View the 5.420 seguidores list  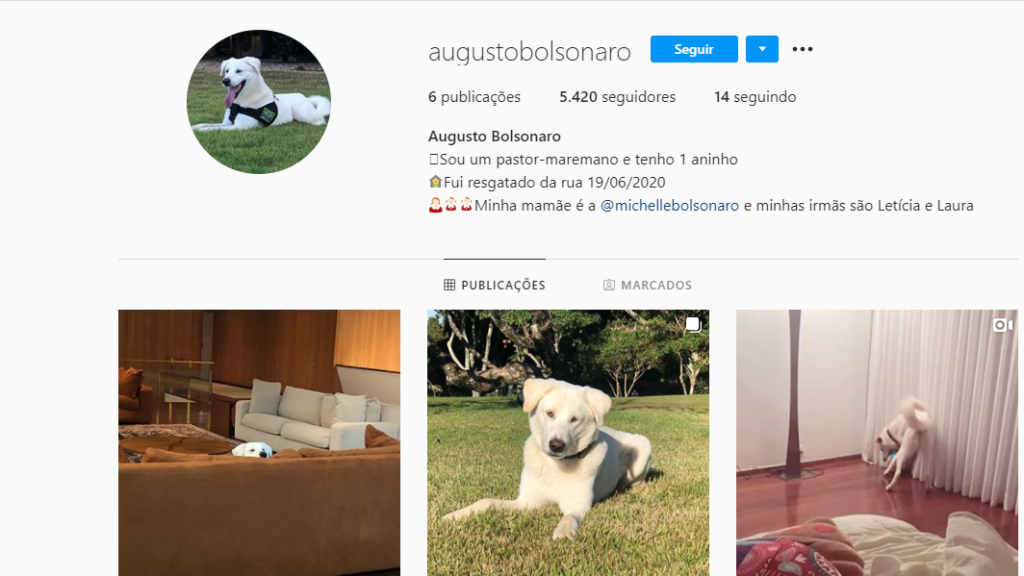click(617, 97)
